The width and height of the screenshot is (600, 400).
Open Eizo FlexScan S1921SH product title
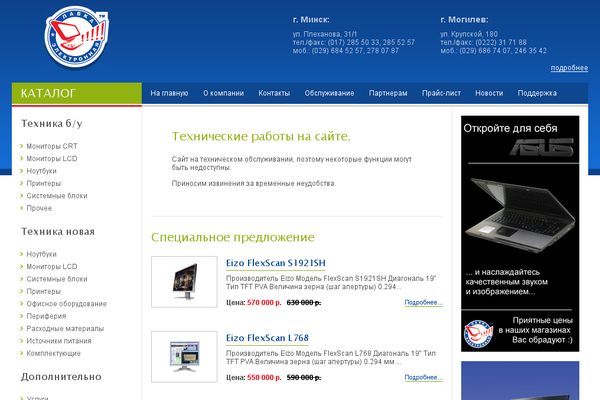276,263
